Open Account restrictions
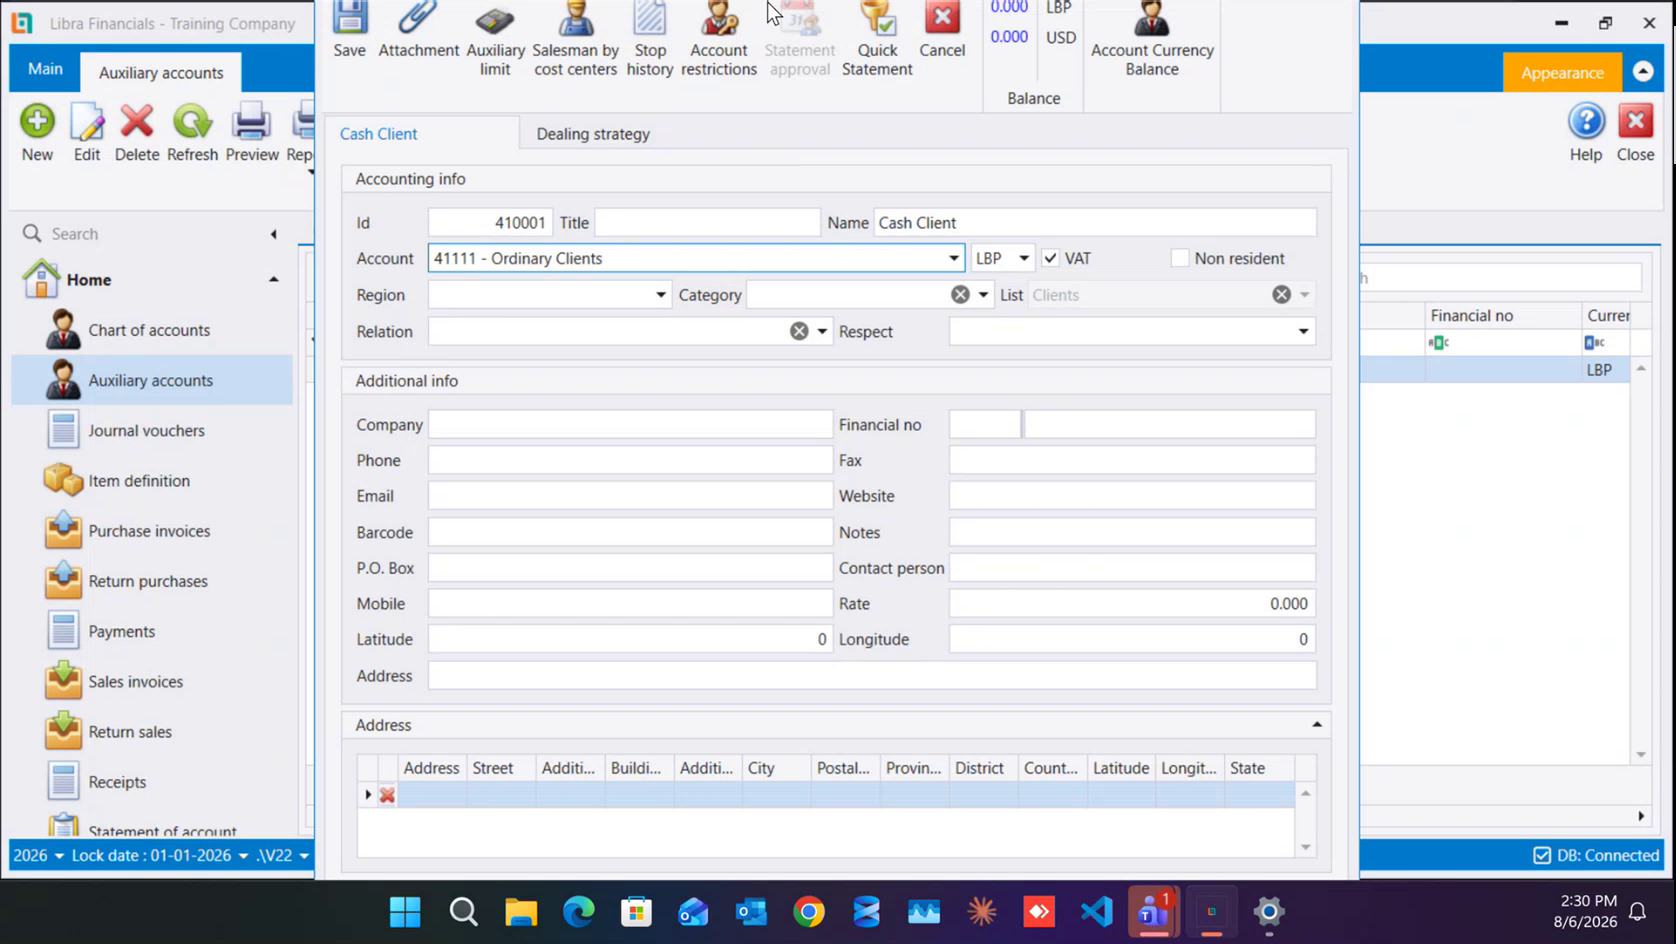The image size is (1676, 944). [719, 40]
